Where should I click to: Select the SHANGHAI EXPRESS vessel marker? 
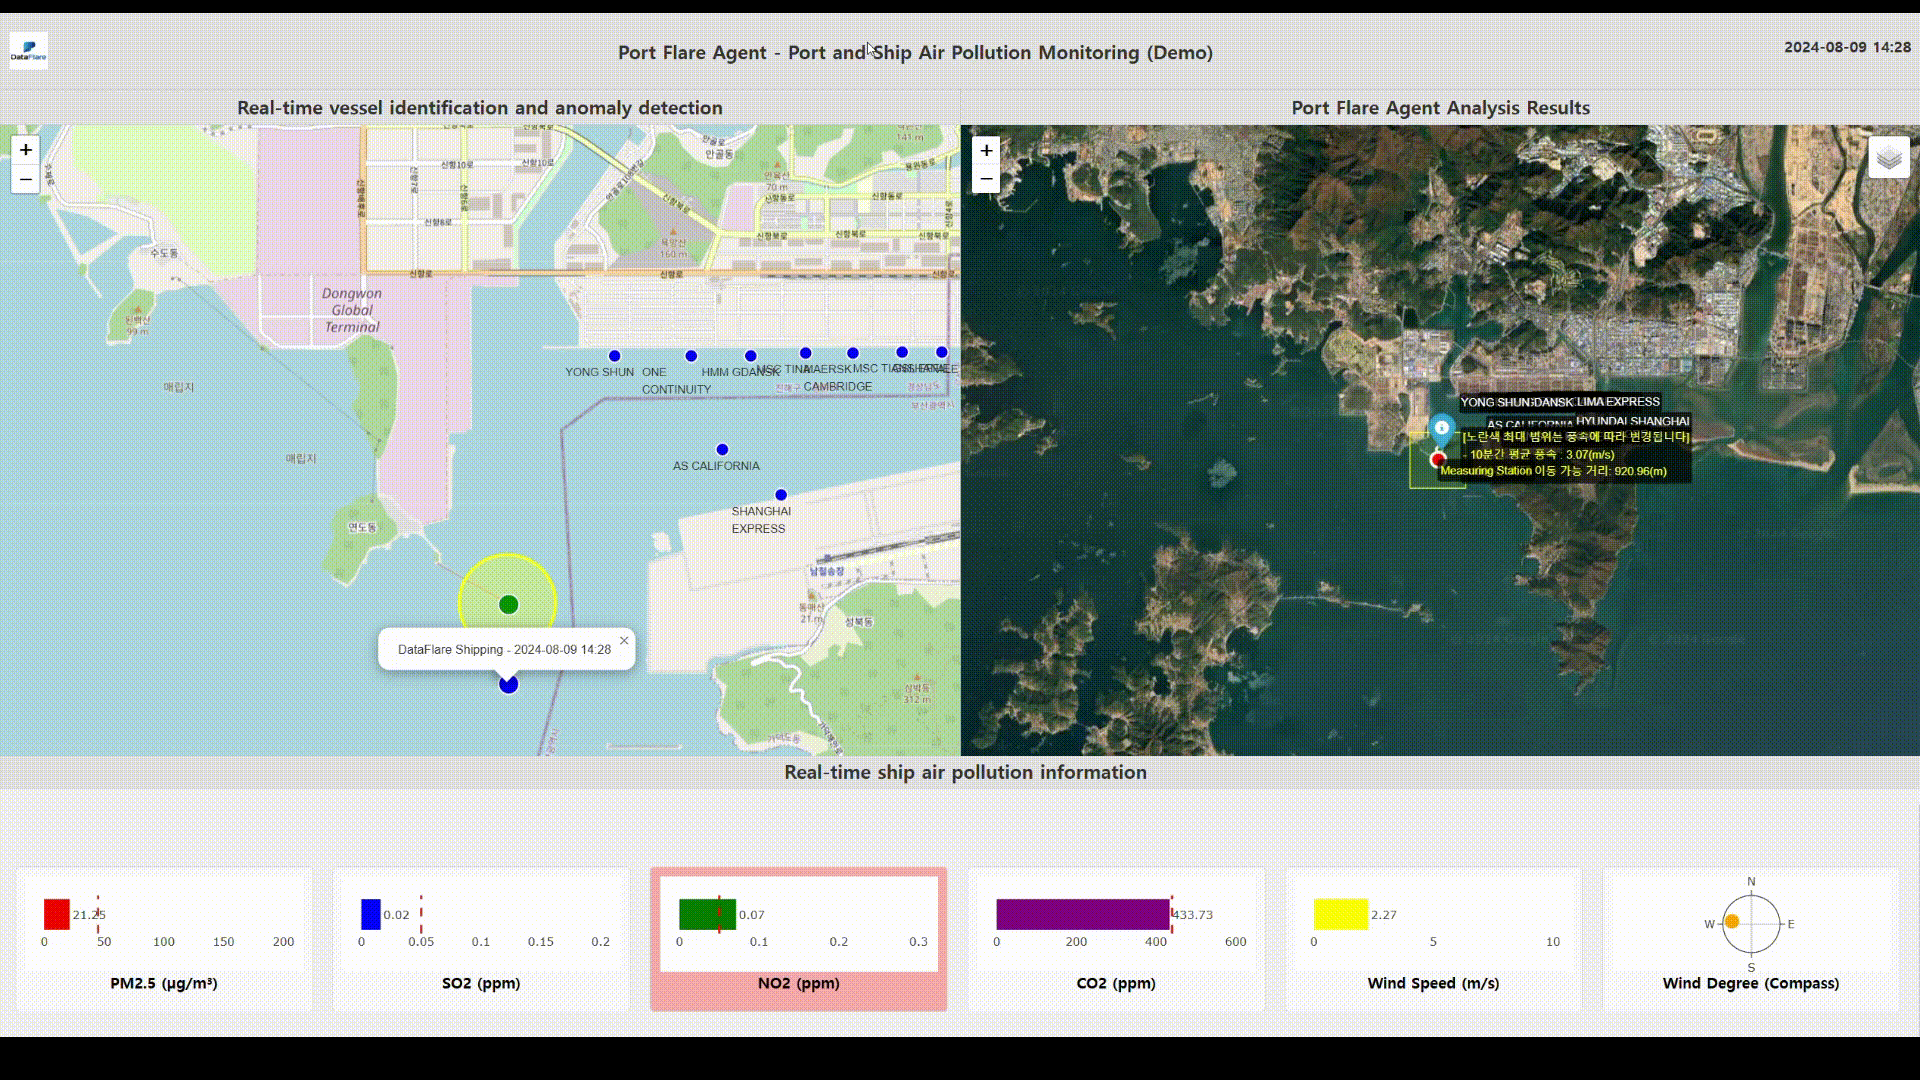pos(781,495)
